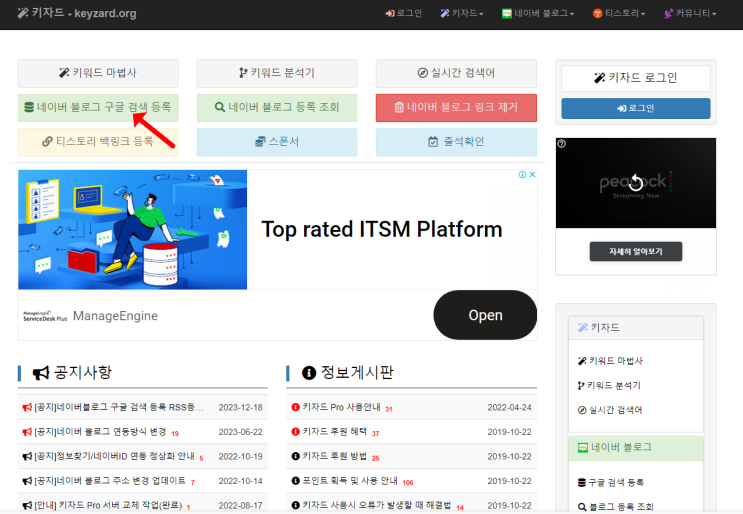Open notice 정보찾기/네이버ID 연동 정상화 안내
The height and width of the screenshot is (514, 743).
point(114,457)
